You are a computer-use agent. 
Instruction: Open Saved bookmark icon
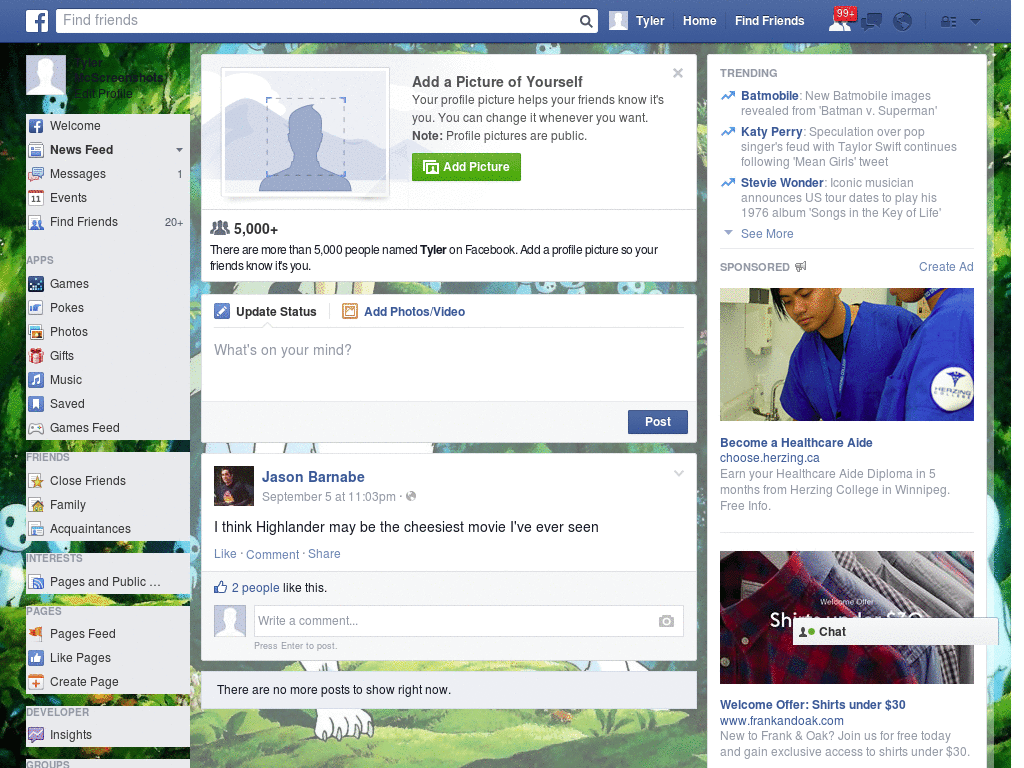[36, 404]
